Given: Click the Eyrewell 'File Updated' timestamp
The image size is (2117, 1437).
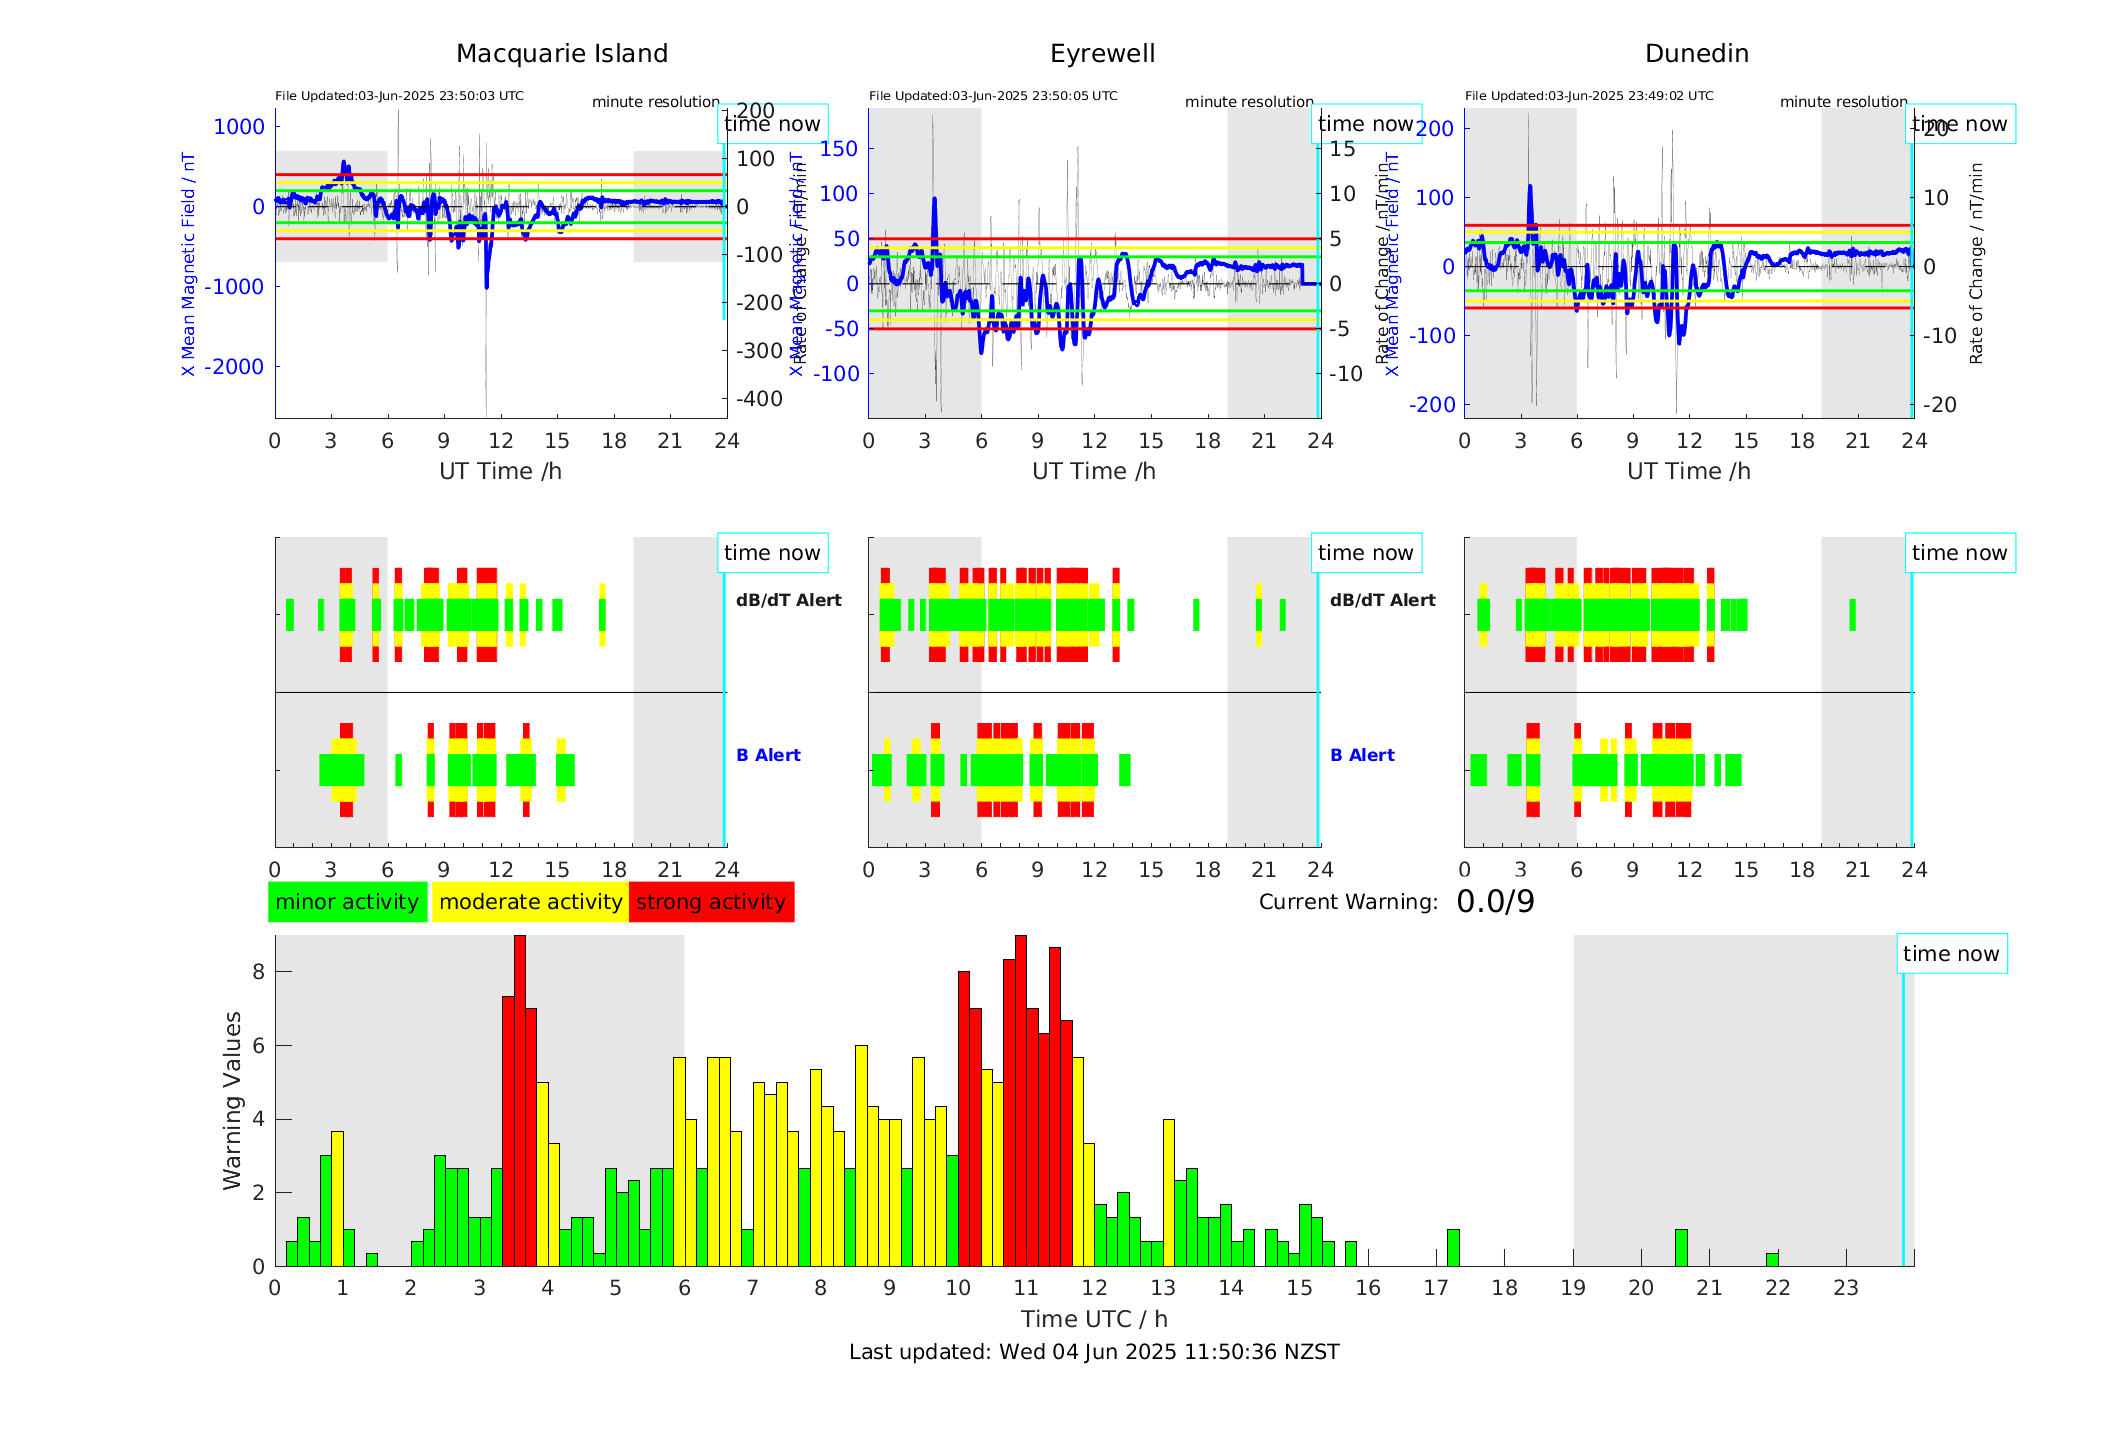Looking at the screenshot, I should [x=993, y=96].
